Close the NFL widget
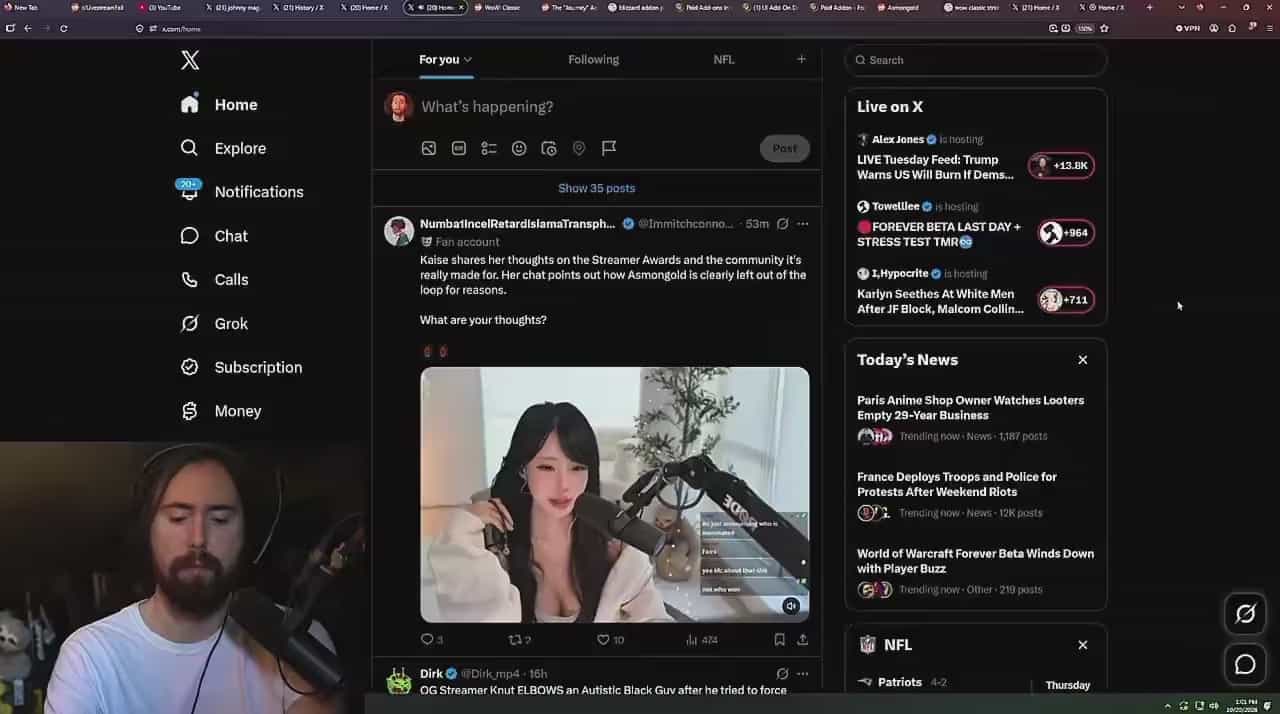Viewport: 1280px width, 714px height. tap(1082, 645)
